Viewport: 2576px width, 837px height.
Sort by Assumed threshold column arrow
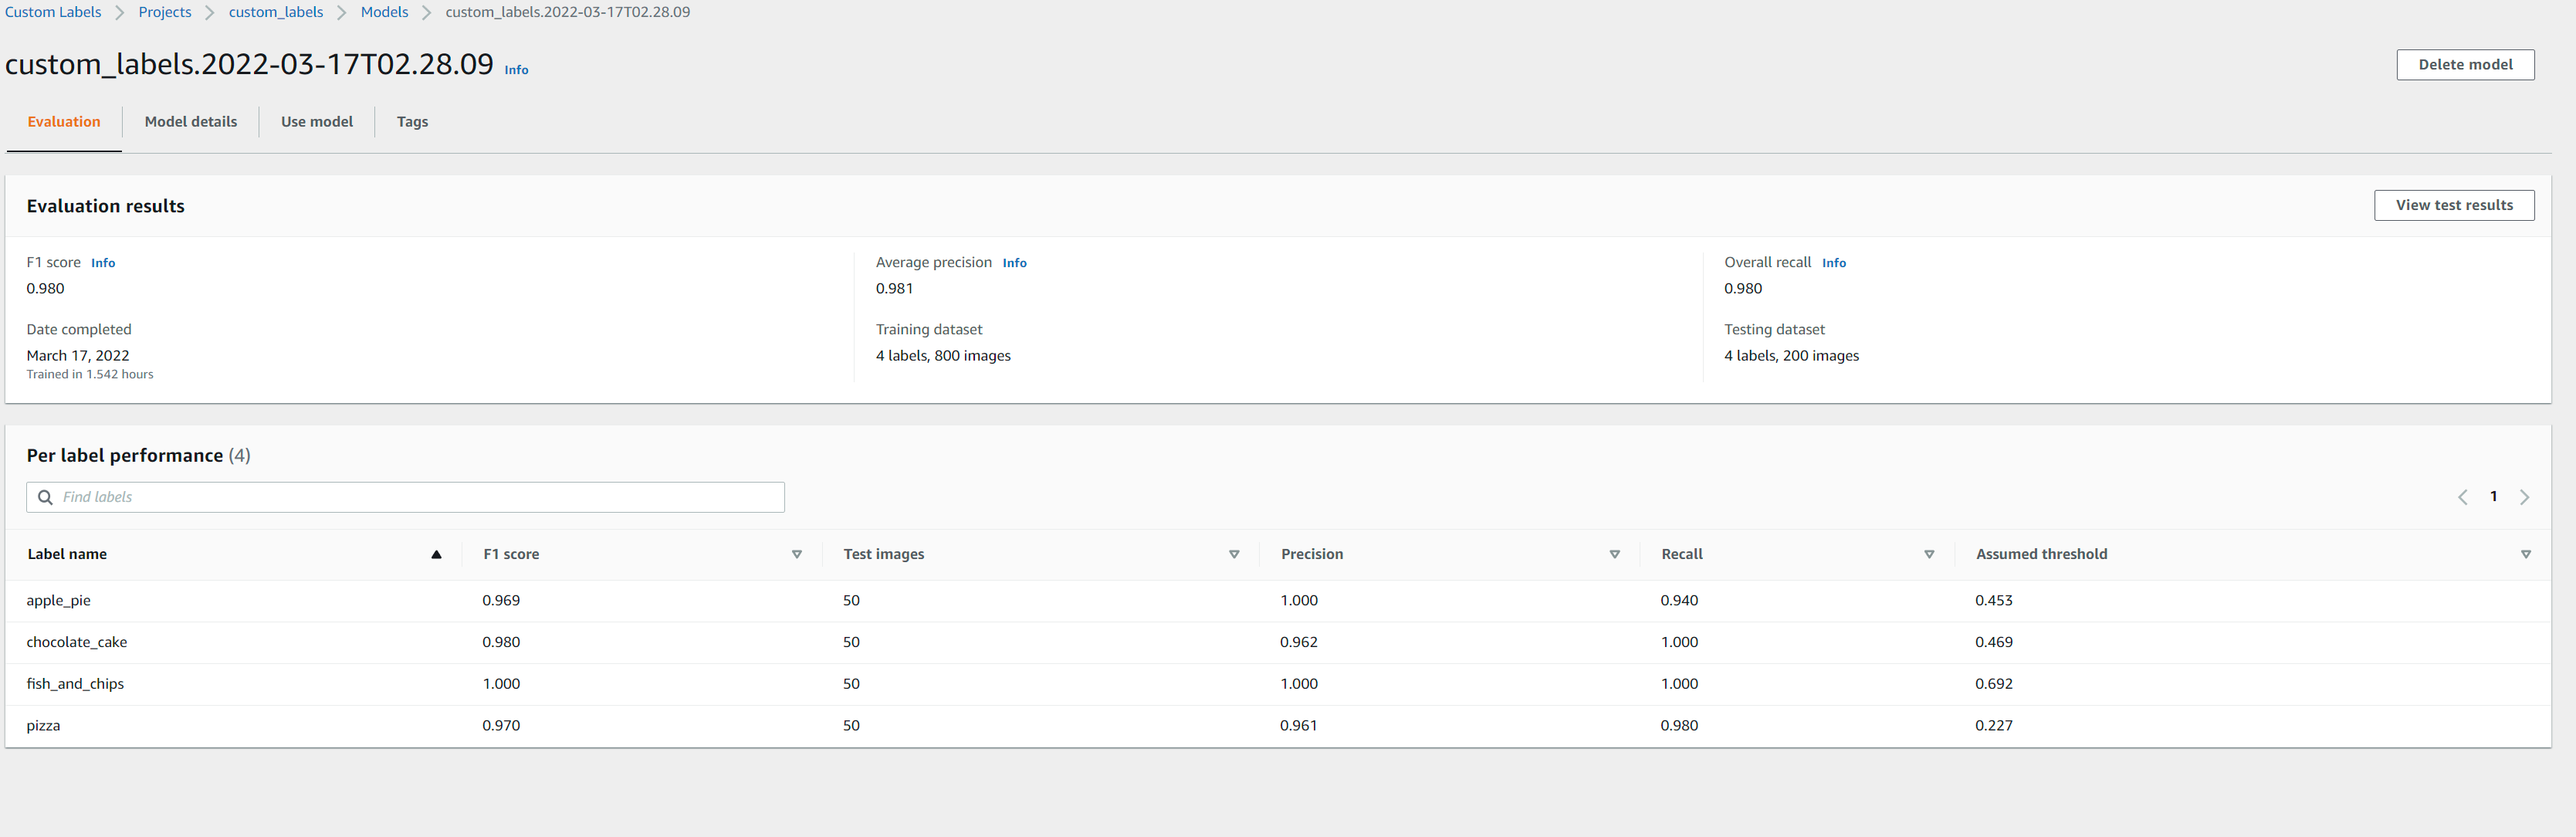(2525, 554)
